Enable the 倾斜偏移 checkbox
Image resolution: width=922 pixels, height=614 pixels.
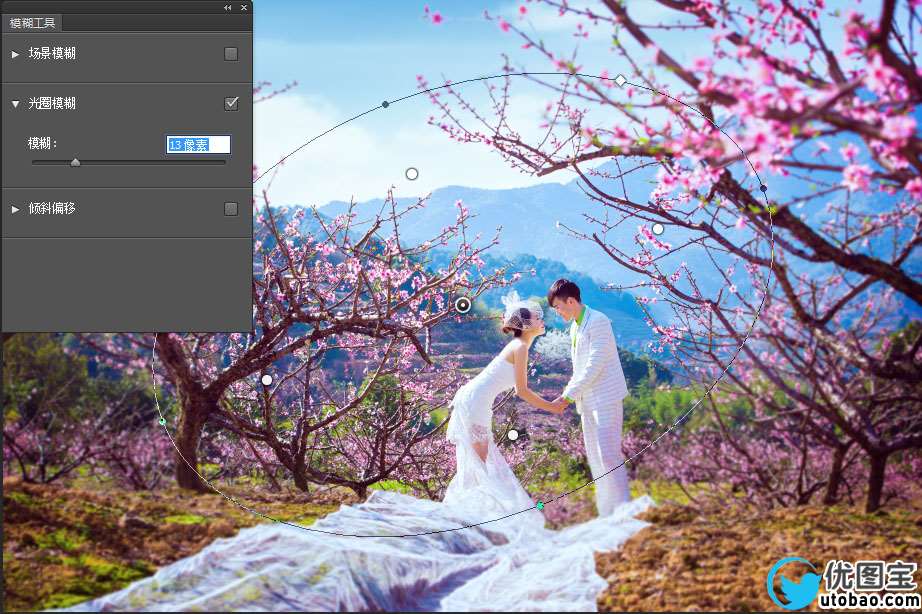point(231,209)
